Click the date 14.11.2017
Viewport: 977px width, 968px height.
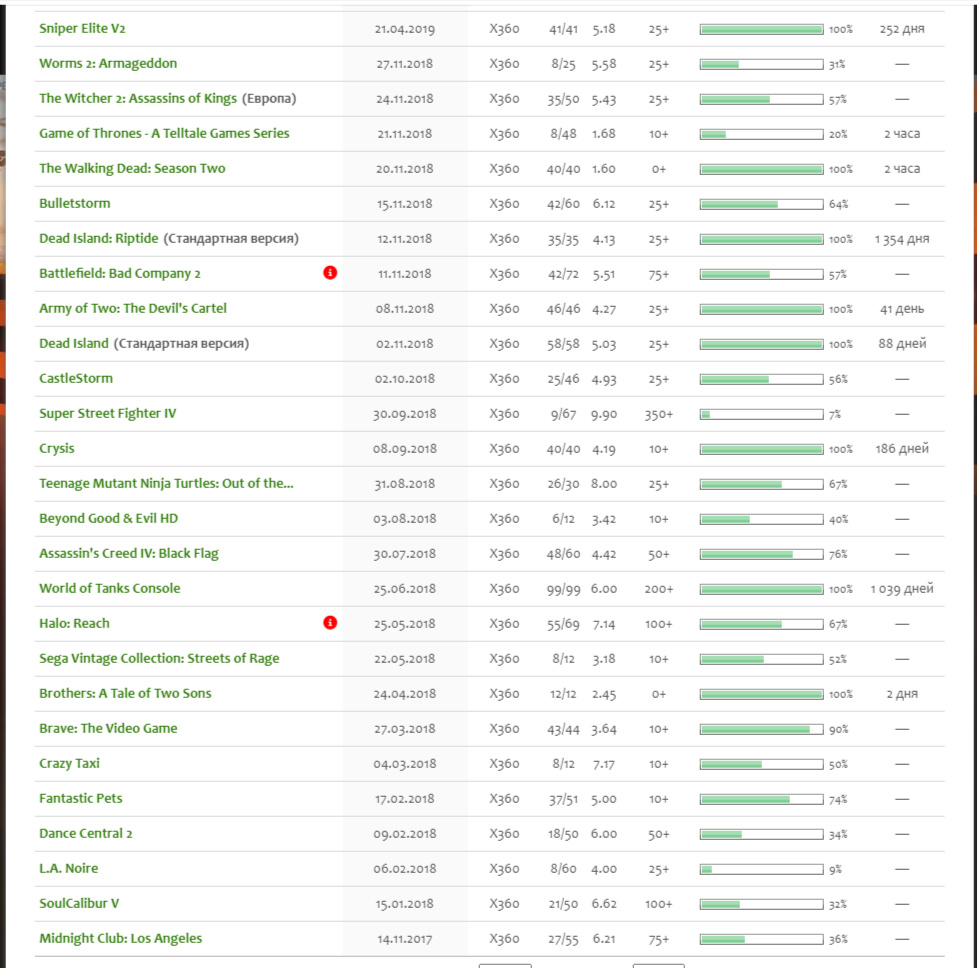tap(405, 939)
